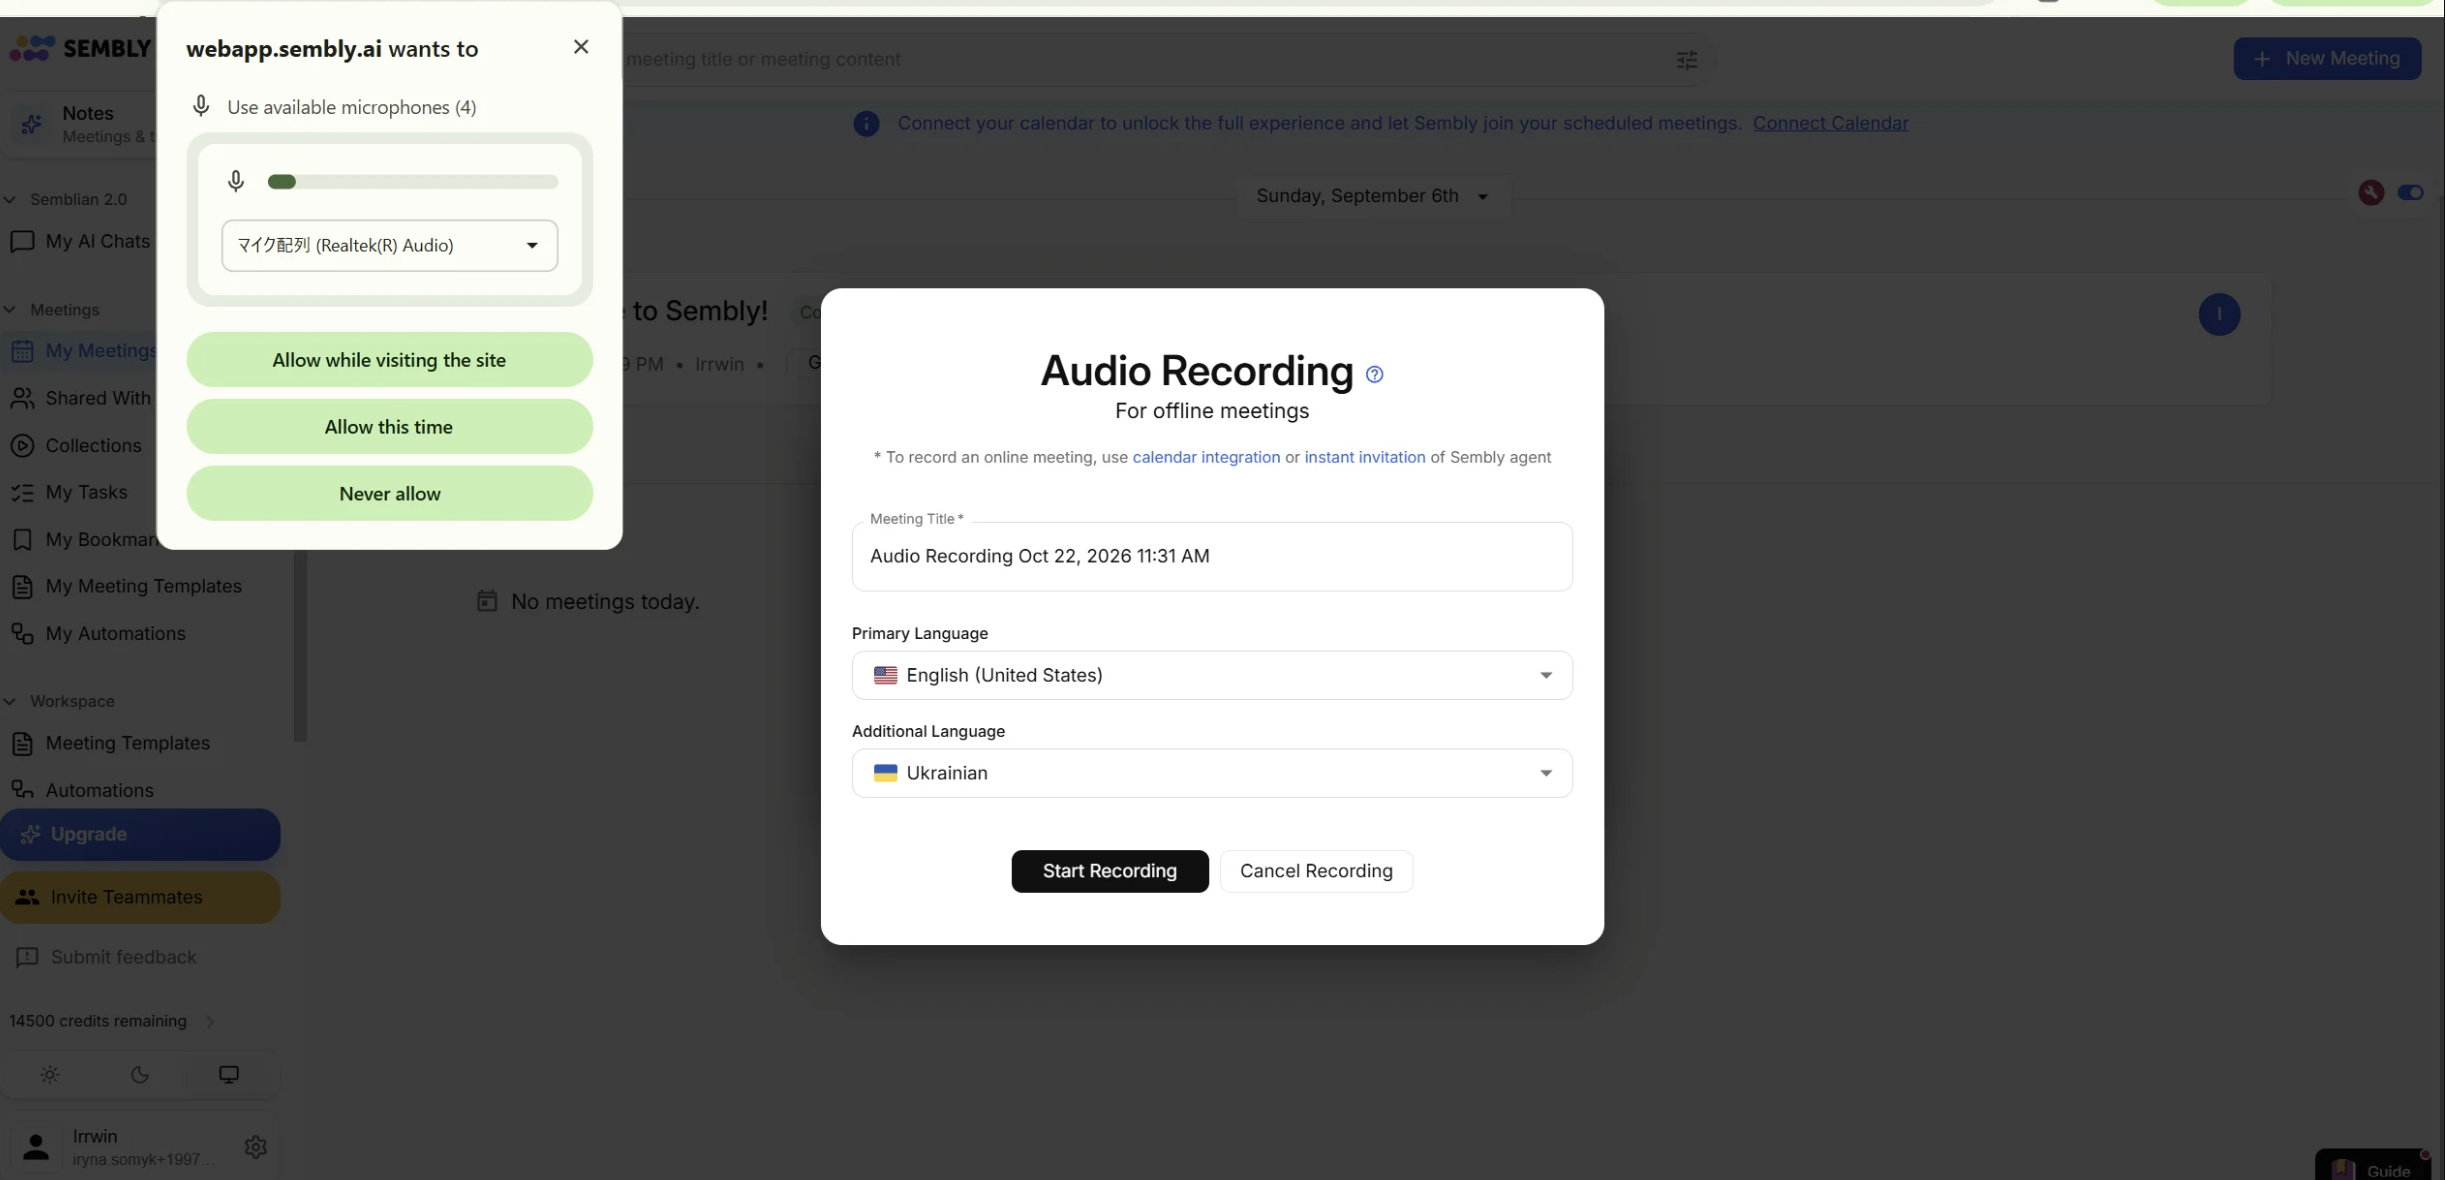
Task: Switch to light theme sun icon
Action: (50, 1075)
